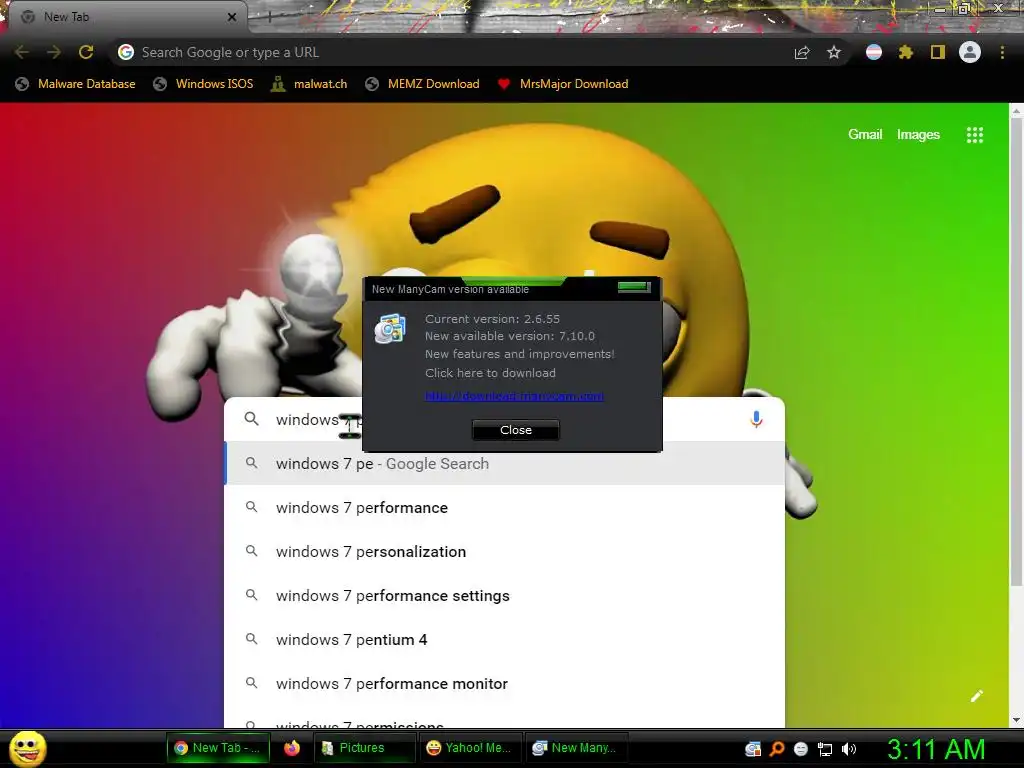Screen dimensions: 1024x768
Task: Switch to New Tab Chrome taskbar item
Action: pyautogui.click(x=217, y=748)
